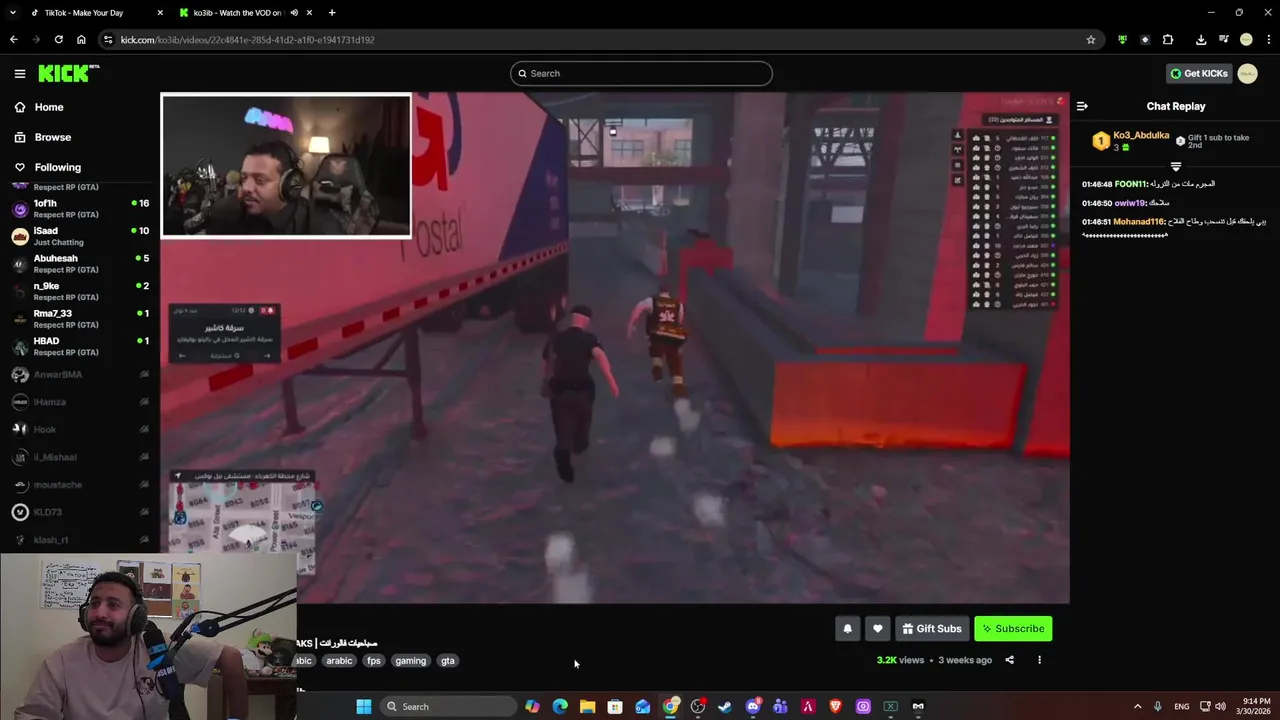Open chat user Mohanad116's name
This screenshot has height=720, width=1280.
(x=1139, y=222)
